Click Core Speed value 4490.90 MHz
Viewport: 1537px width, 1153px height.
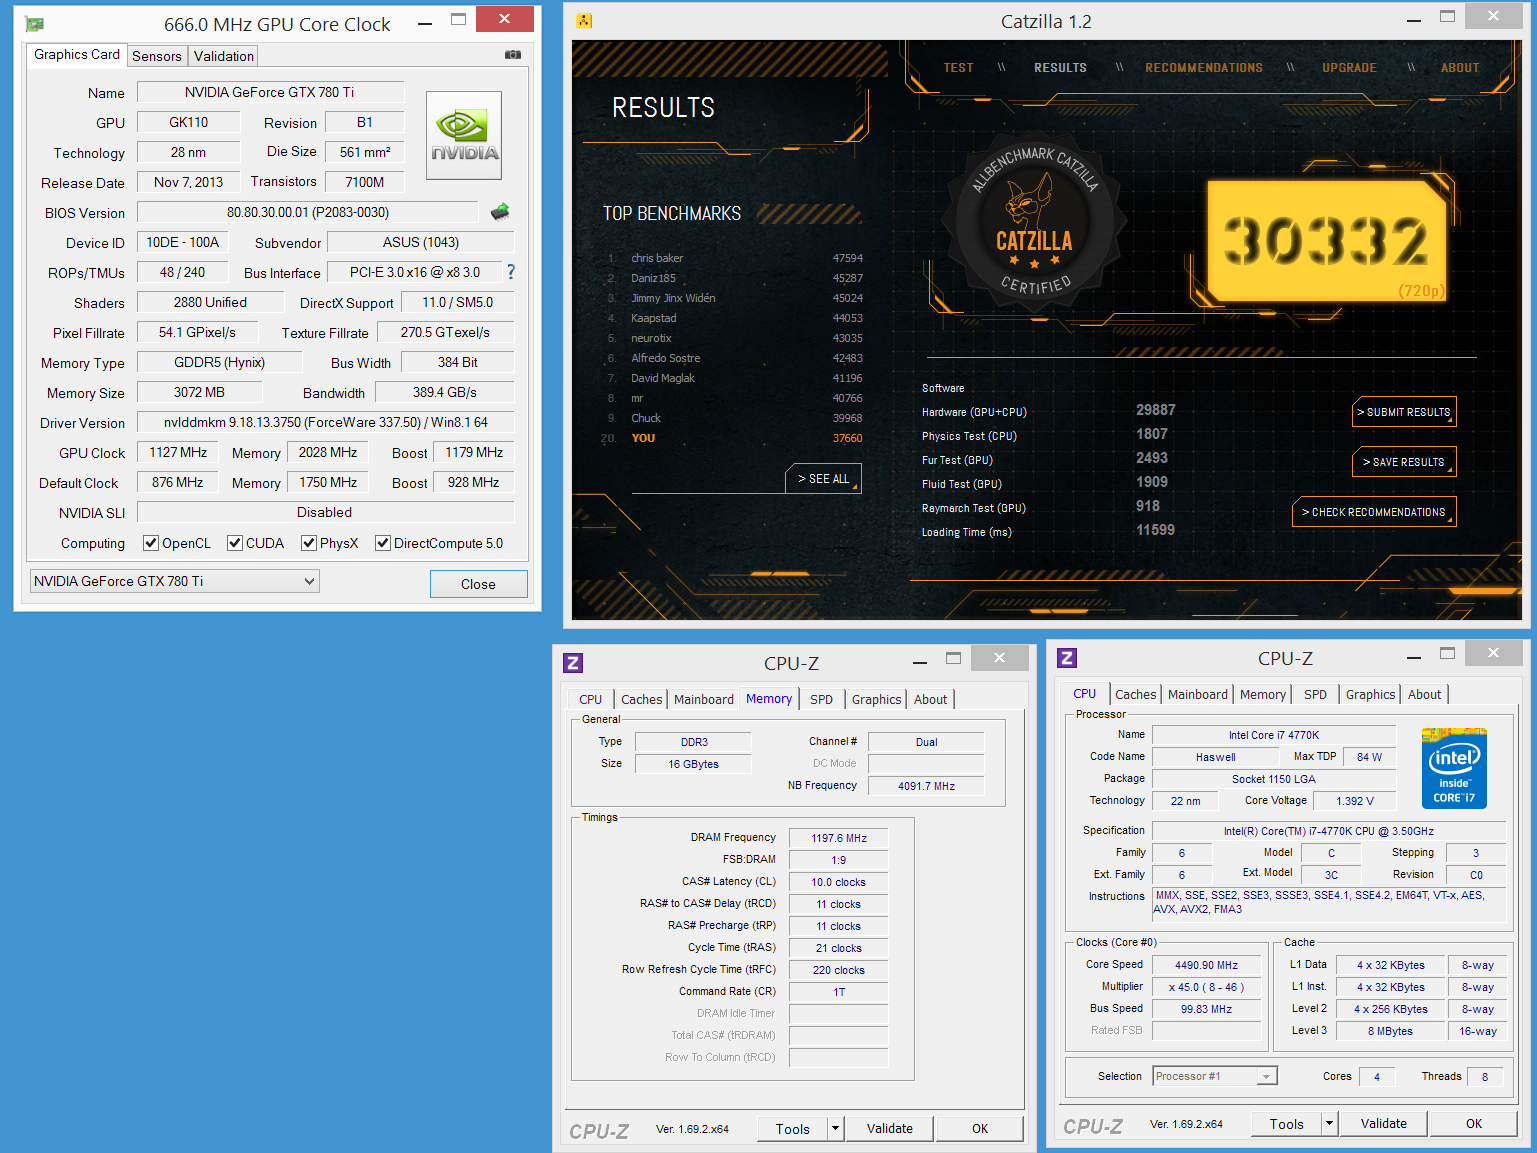[x=1206, y=965]
